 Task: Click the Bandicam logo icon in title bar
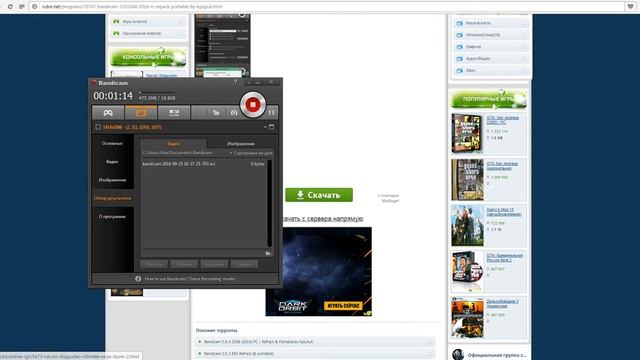(93, 83)
